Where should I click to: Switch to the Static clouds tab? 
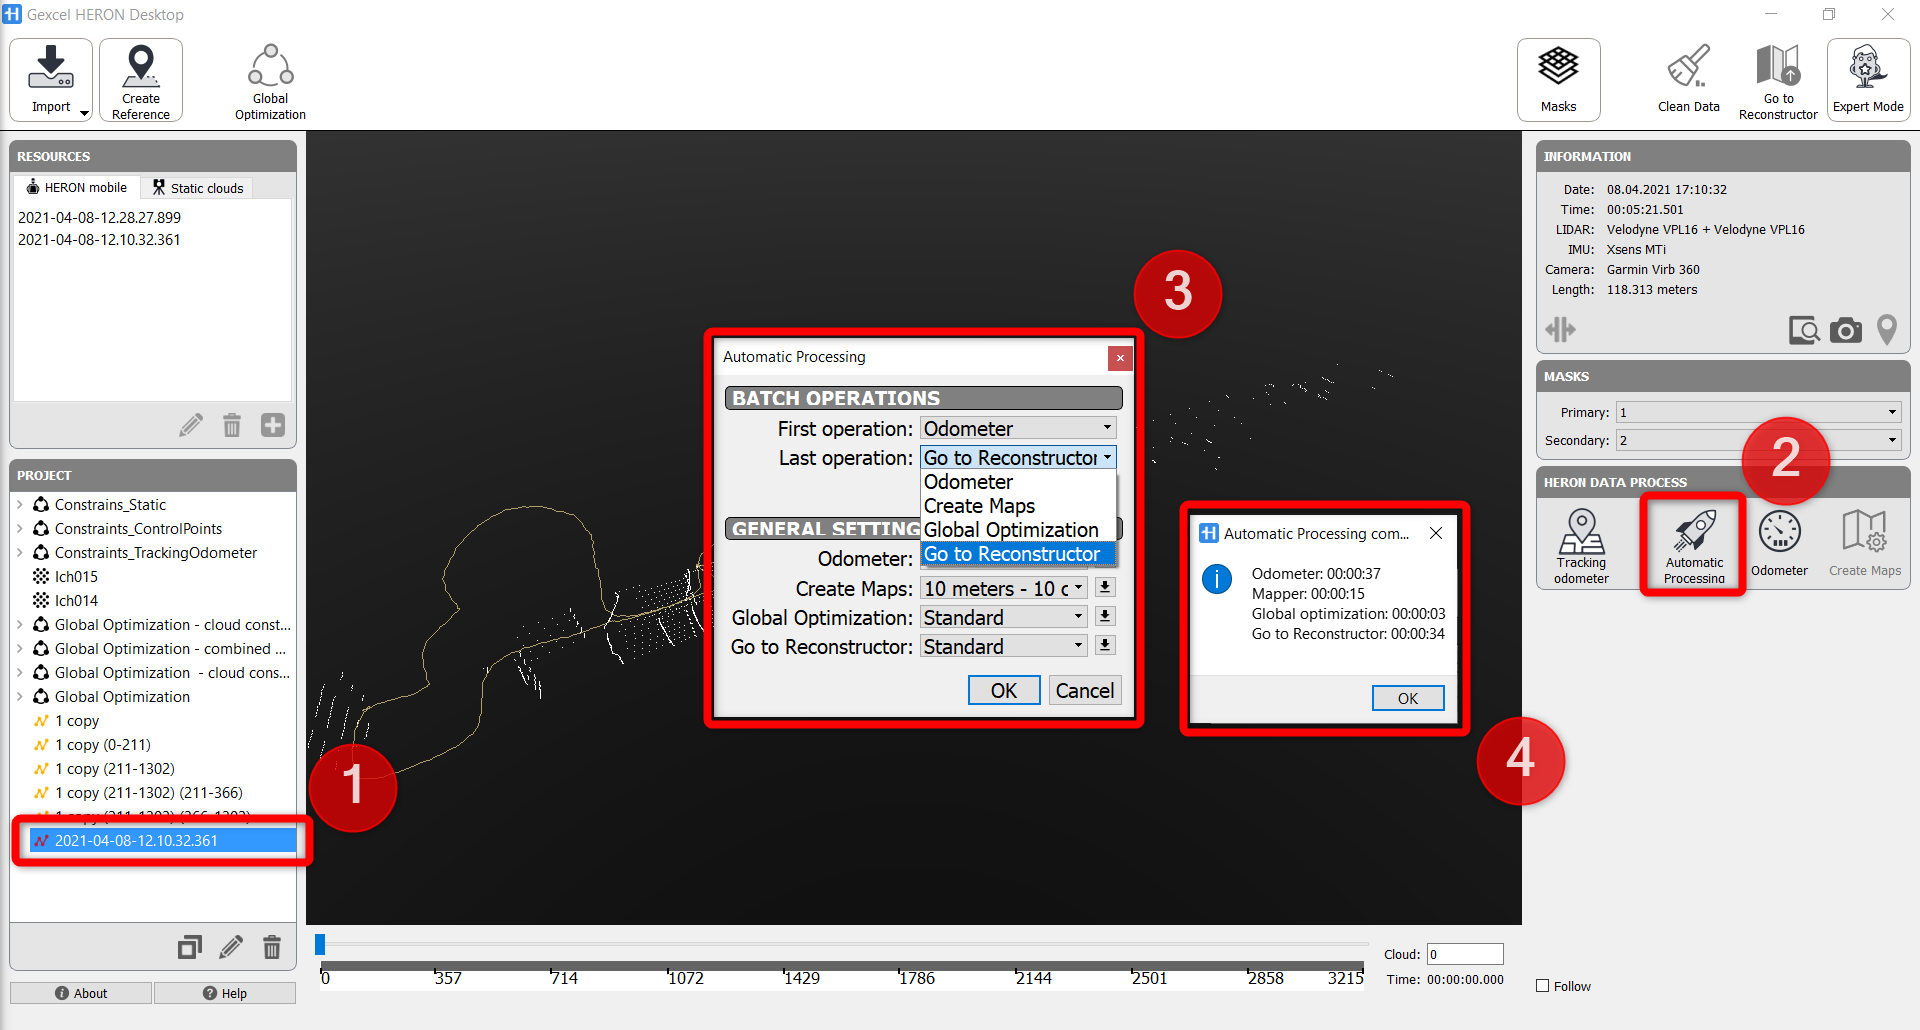tap(198, 188)
